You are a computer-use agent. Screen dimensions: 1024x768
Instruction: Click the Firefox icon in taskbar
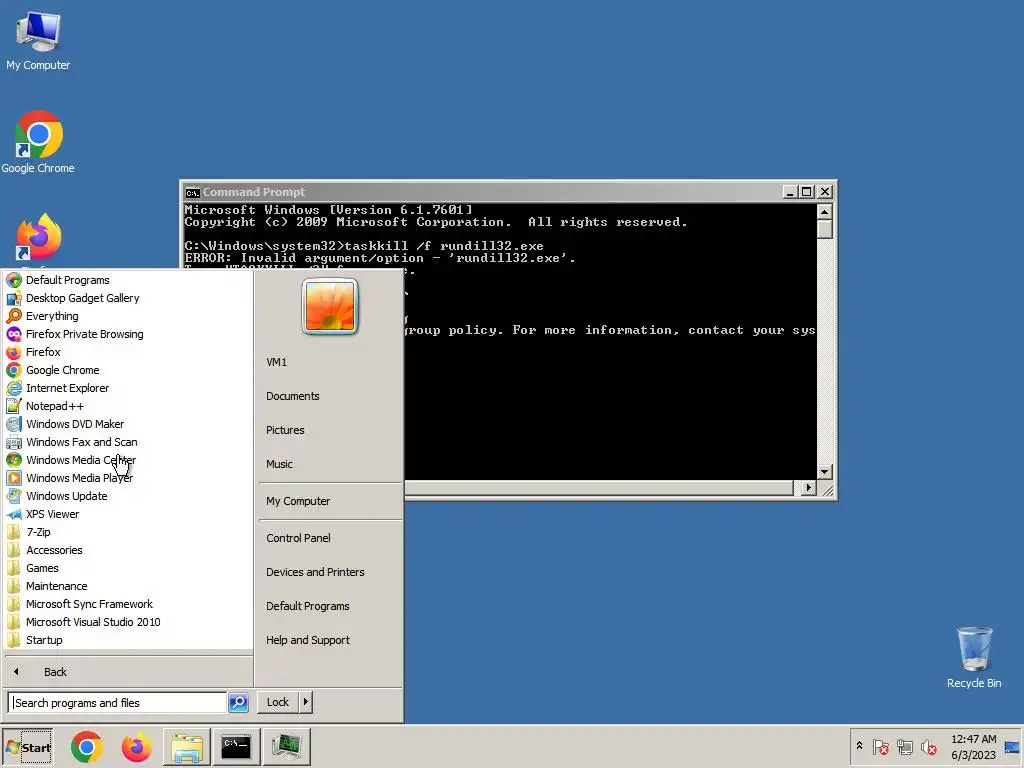(x=136, y=747)
